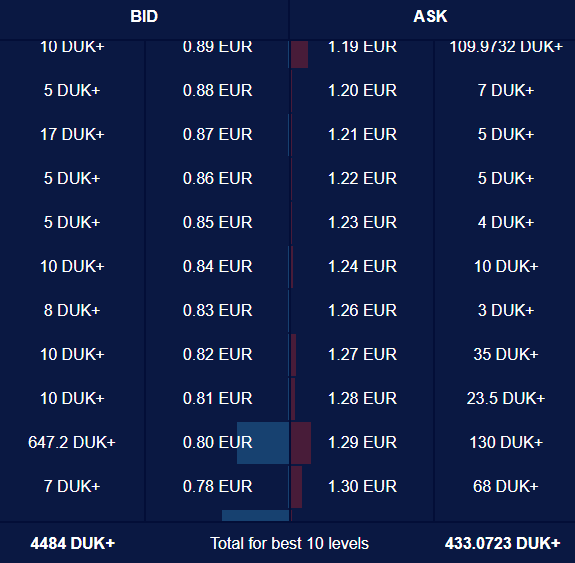575x563 pixels.
Task: Click the ASK column header
Action: 430,17
